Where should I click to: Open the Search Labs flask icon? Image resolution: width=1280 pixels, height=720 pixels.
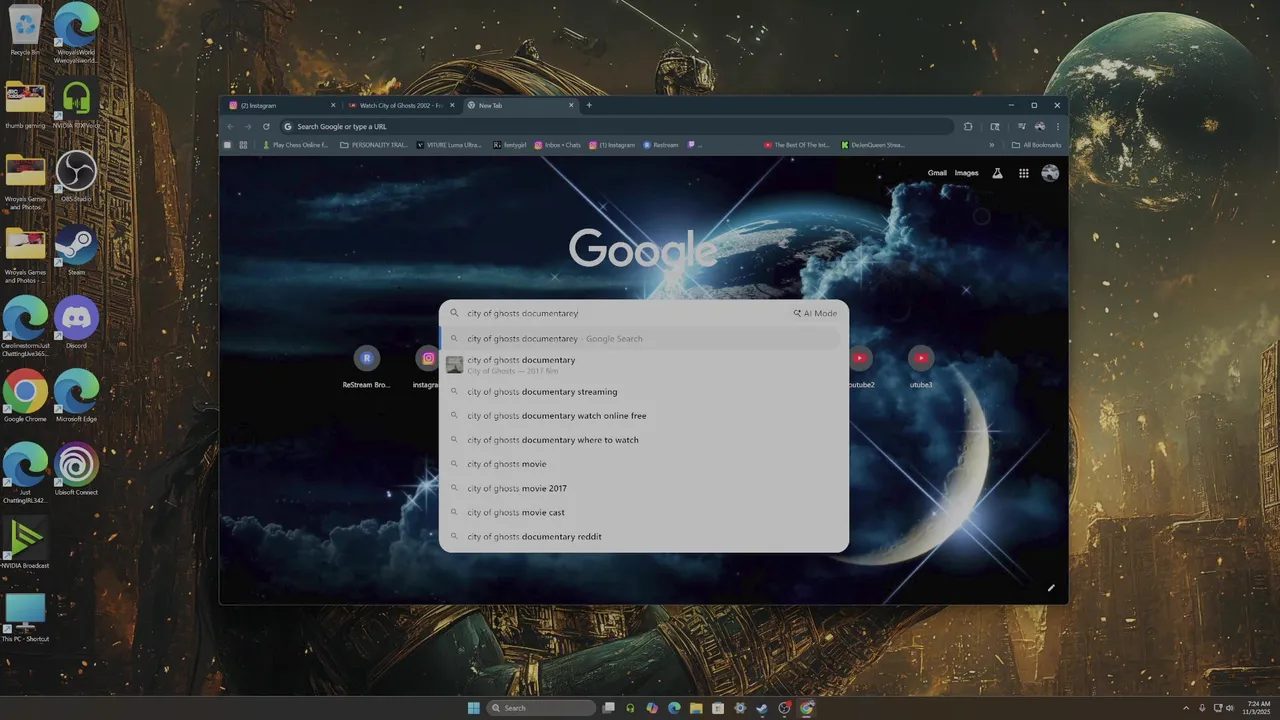[x=997, y=173]
